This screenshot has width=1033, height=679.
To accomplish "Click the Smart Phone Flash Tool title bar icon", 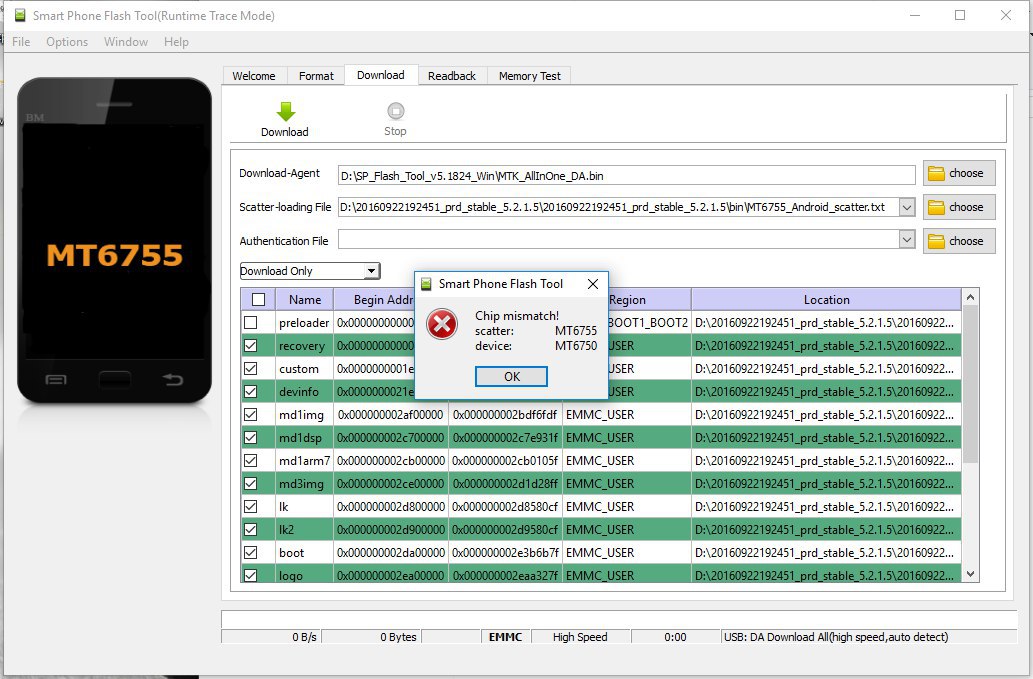I will [20, 15].
